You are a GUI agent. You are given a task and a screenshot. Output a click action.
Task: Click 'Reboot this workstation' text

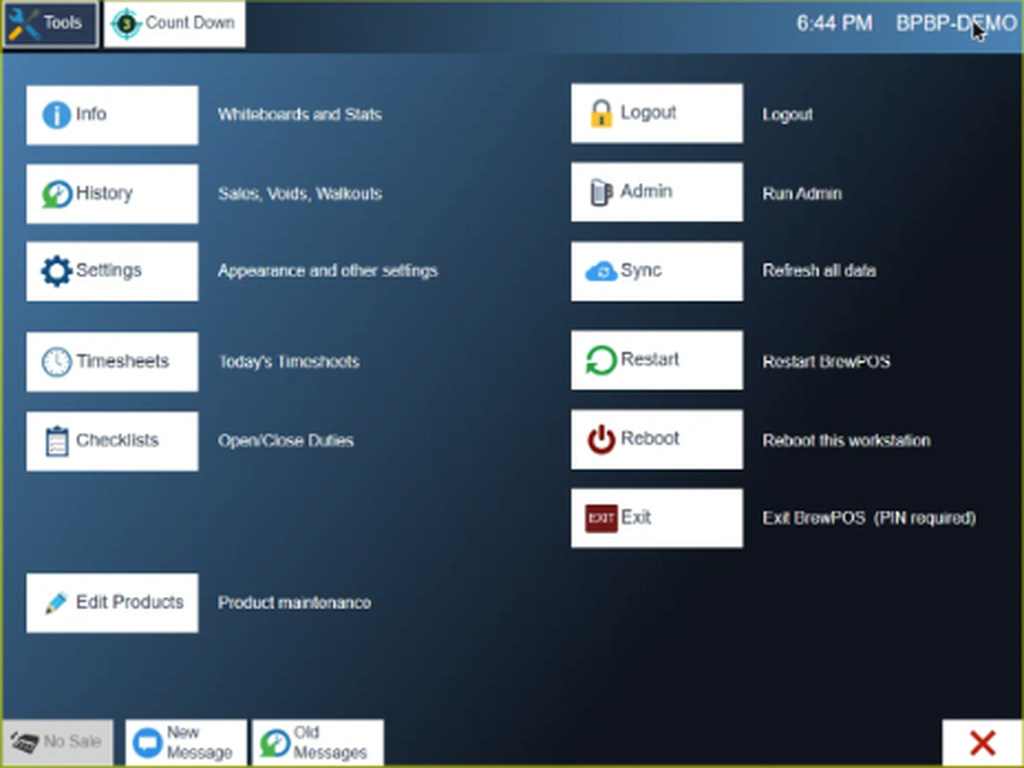pyautogui.click(x=846, y=441)
